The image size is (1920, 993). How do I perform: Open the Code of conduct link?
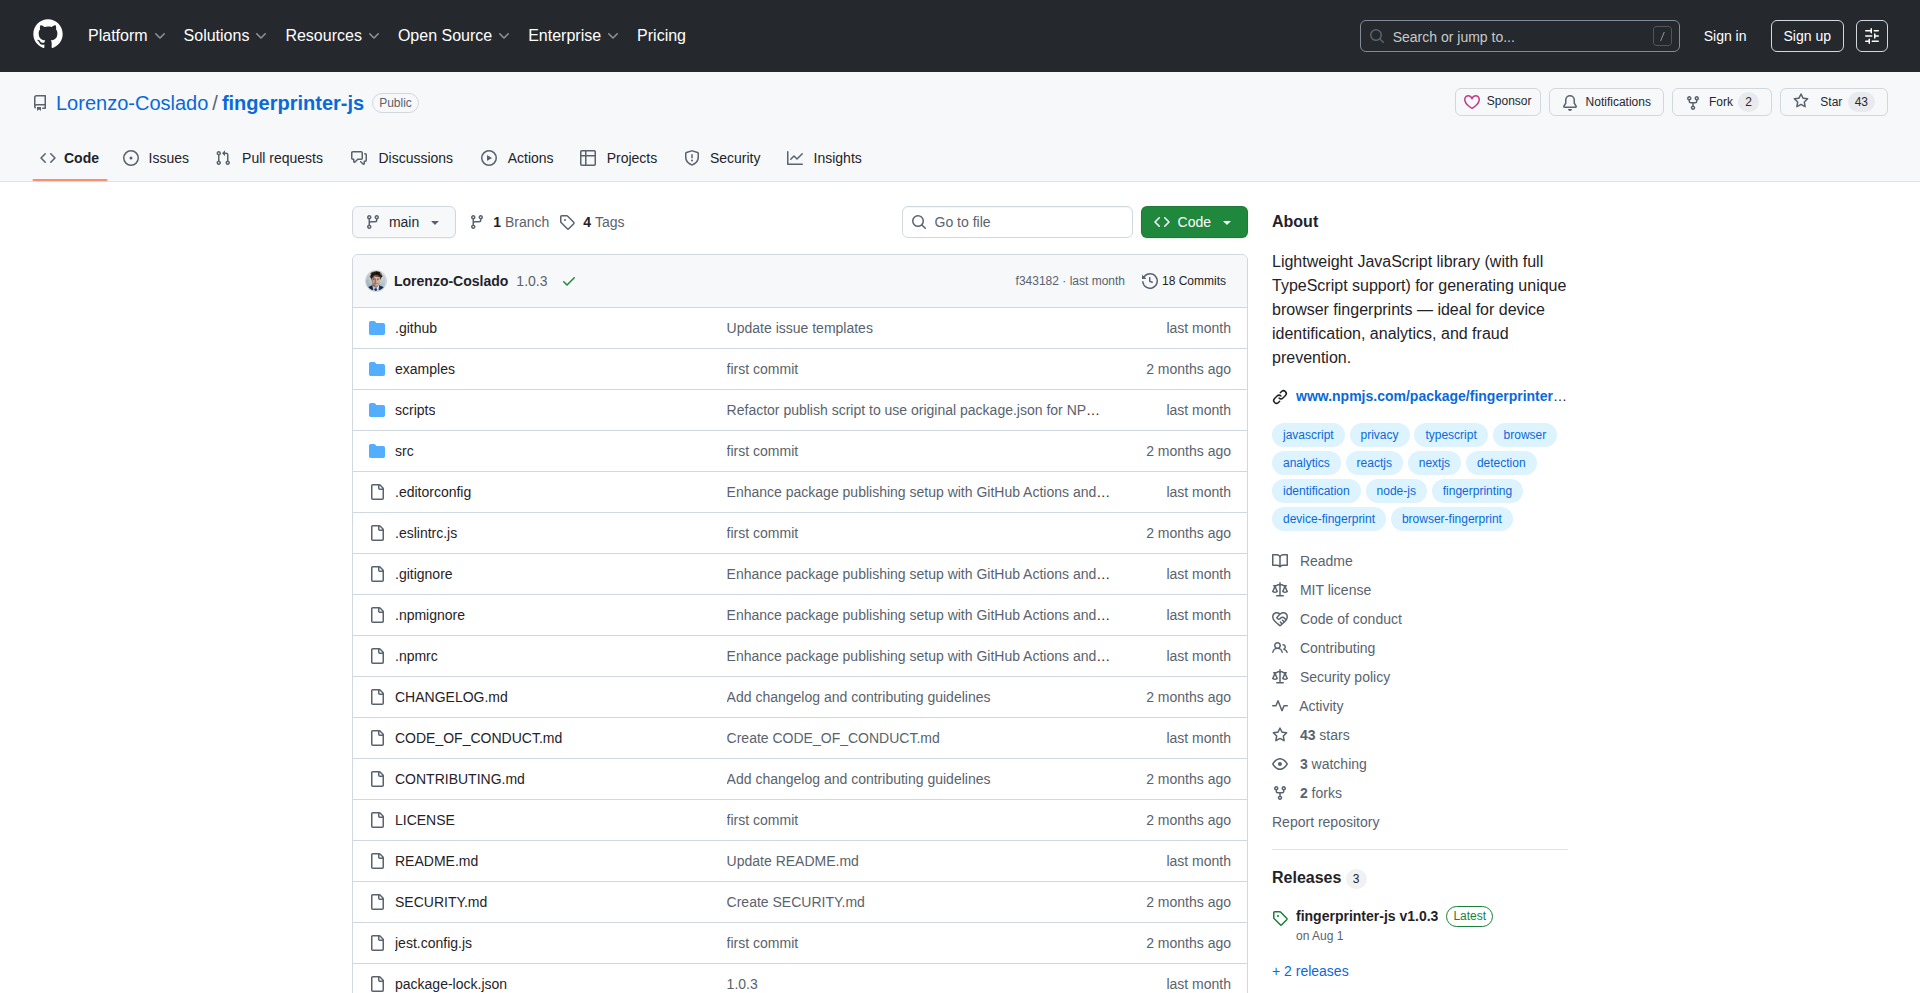pos(1337,619)
